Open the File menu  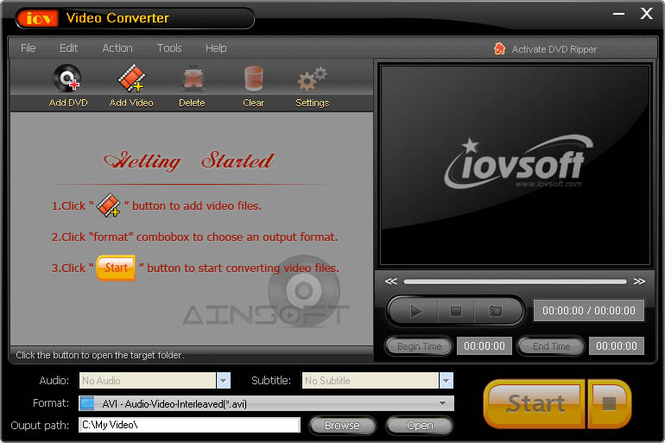coord(28,48)
